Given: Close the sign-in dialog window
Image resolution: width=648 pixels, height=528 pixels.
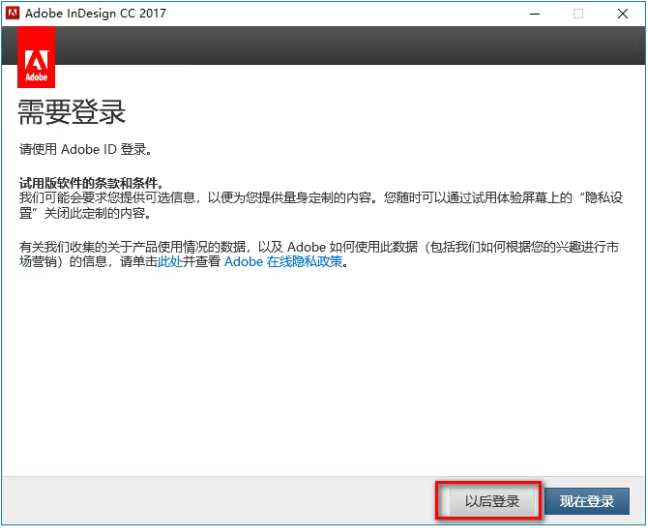Looking at the screenshot, I should pyautogui.click(x=623, y=14).
